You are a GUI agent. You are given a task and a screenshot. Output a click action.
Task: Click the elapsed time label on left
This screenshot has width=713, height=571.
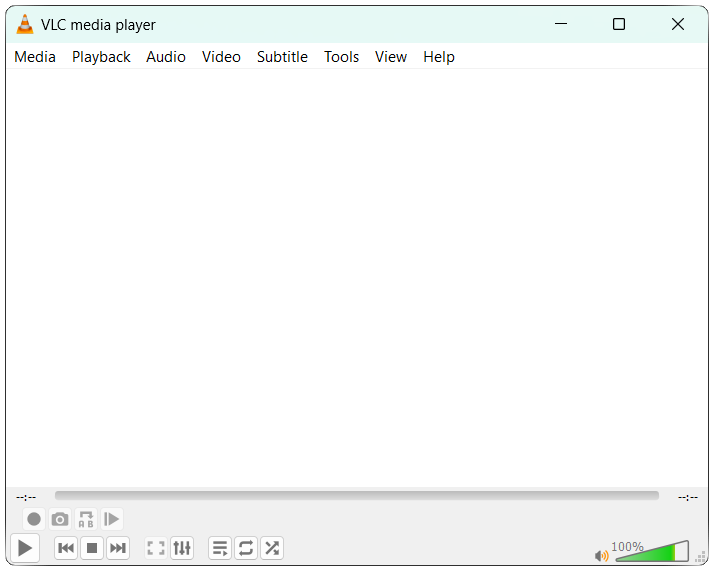26,497
